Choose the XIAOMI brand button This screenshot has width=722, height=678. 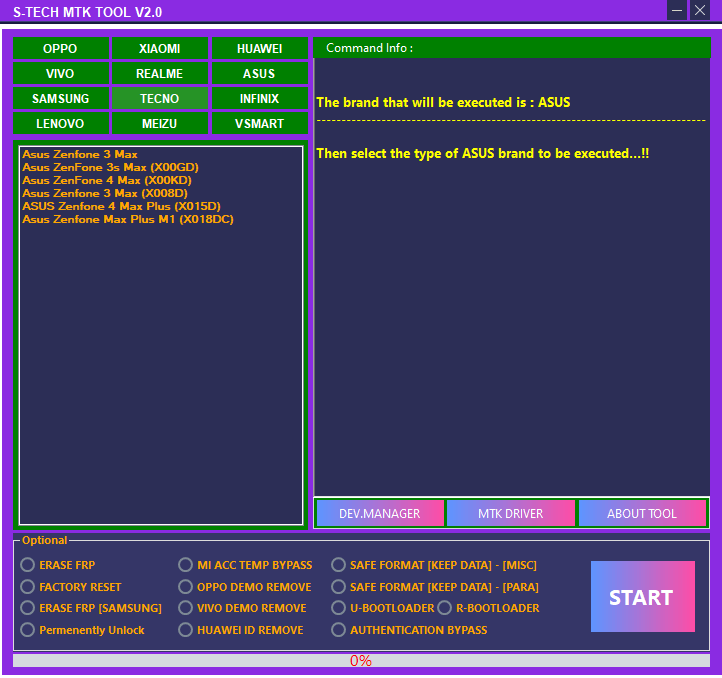pos(160,48)
